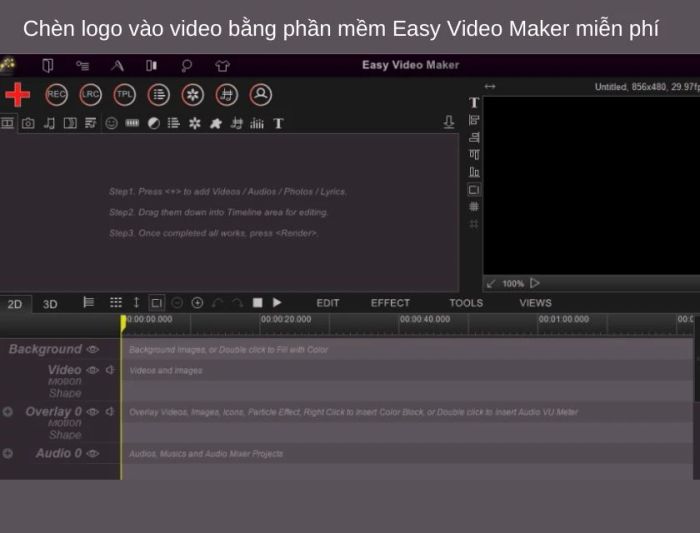Play the timeline with play button
The image size is (700, 533).
(277, 303)
